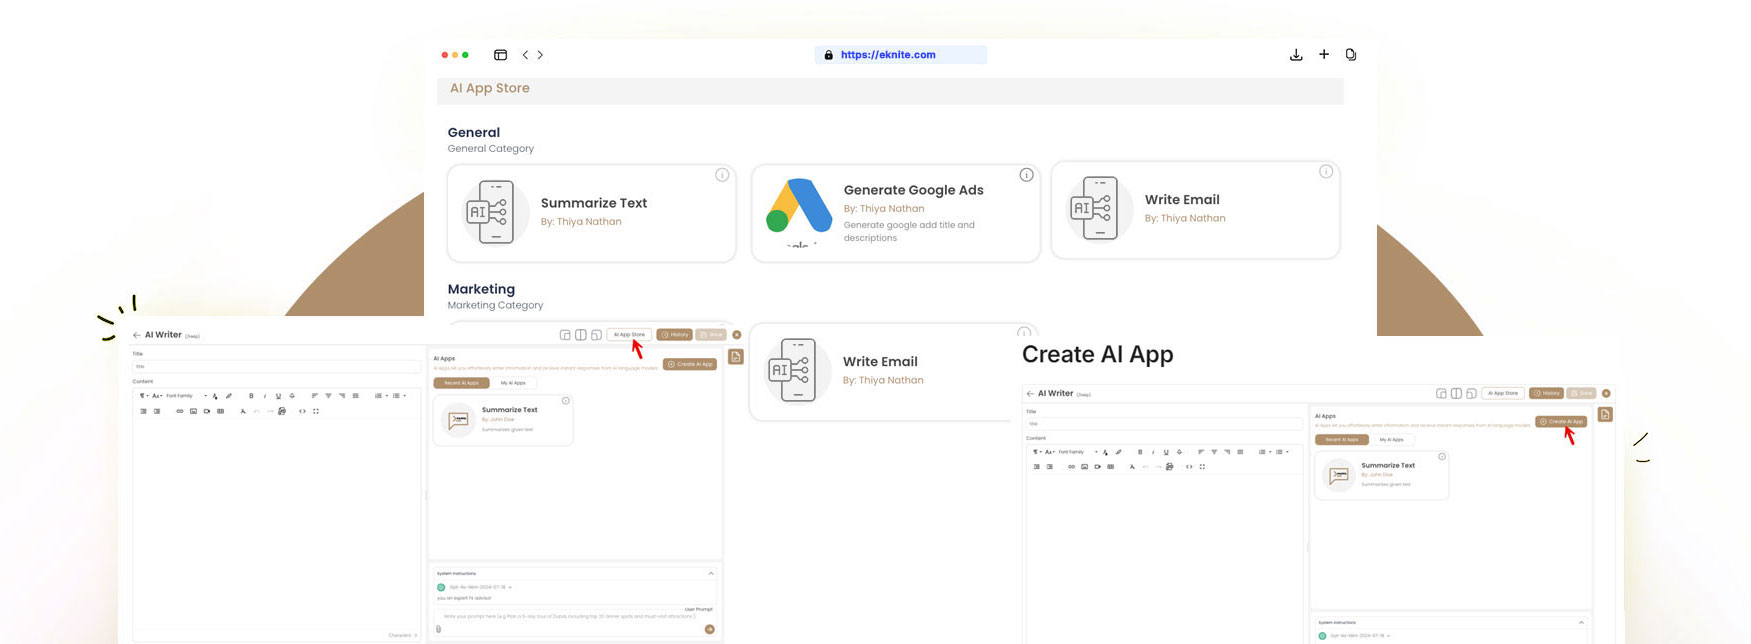Toggle the browser sidebar panel icon
Screen dimensions: 1751x644
(x=500, y=55)
